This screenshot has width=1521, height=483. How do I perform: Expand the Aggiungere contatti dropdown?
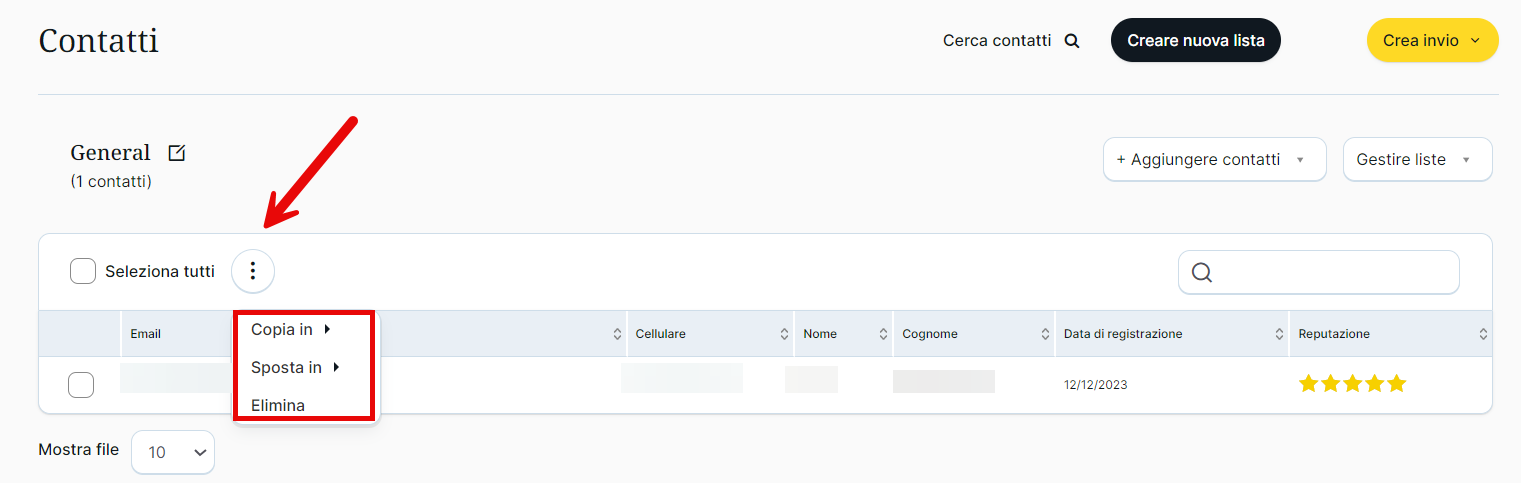[x=1214, y=160]
